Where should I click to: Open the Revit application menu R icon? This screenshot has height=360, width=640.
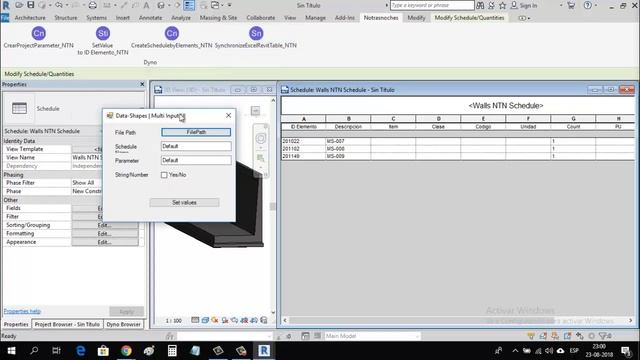click(5, 5)
